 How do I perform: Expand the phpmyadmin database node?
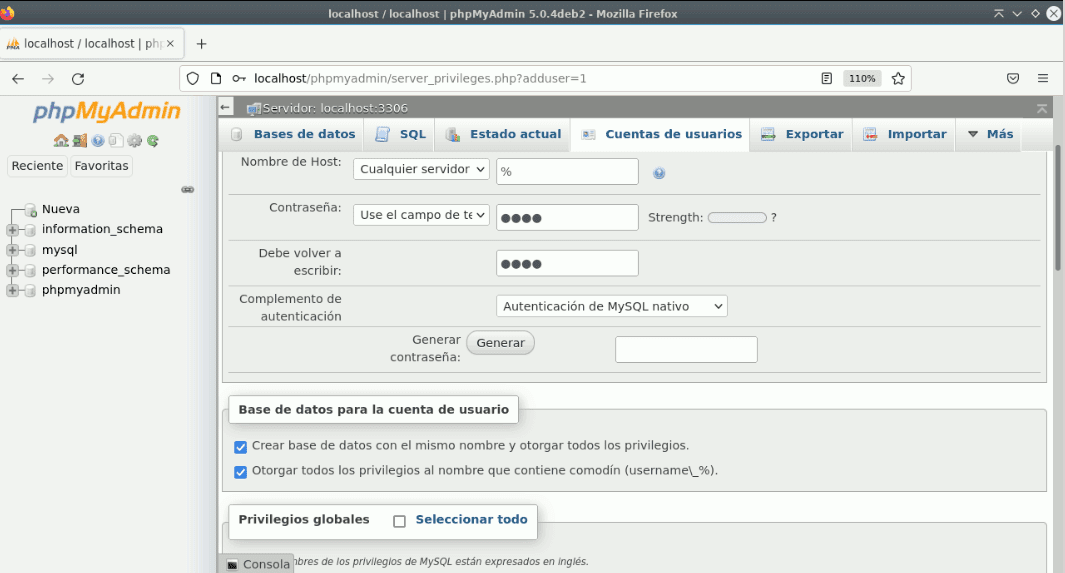pos(12,291)
